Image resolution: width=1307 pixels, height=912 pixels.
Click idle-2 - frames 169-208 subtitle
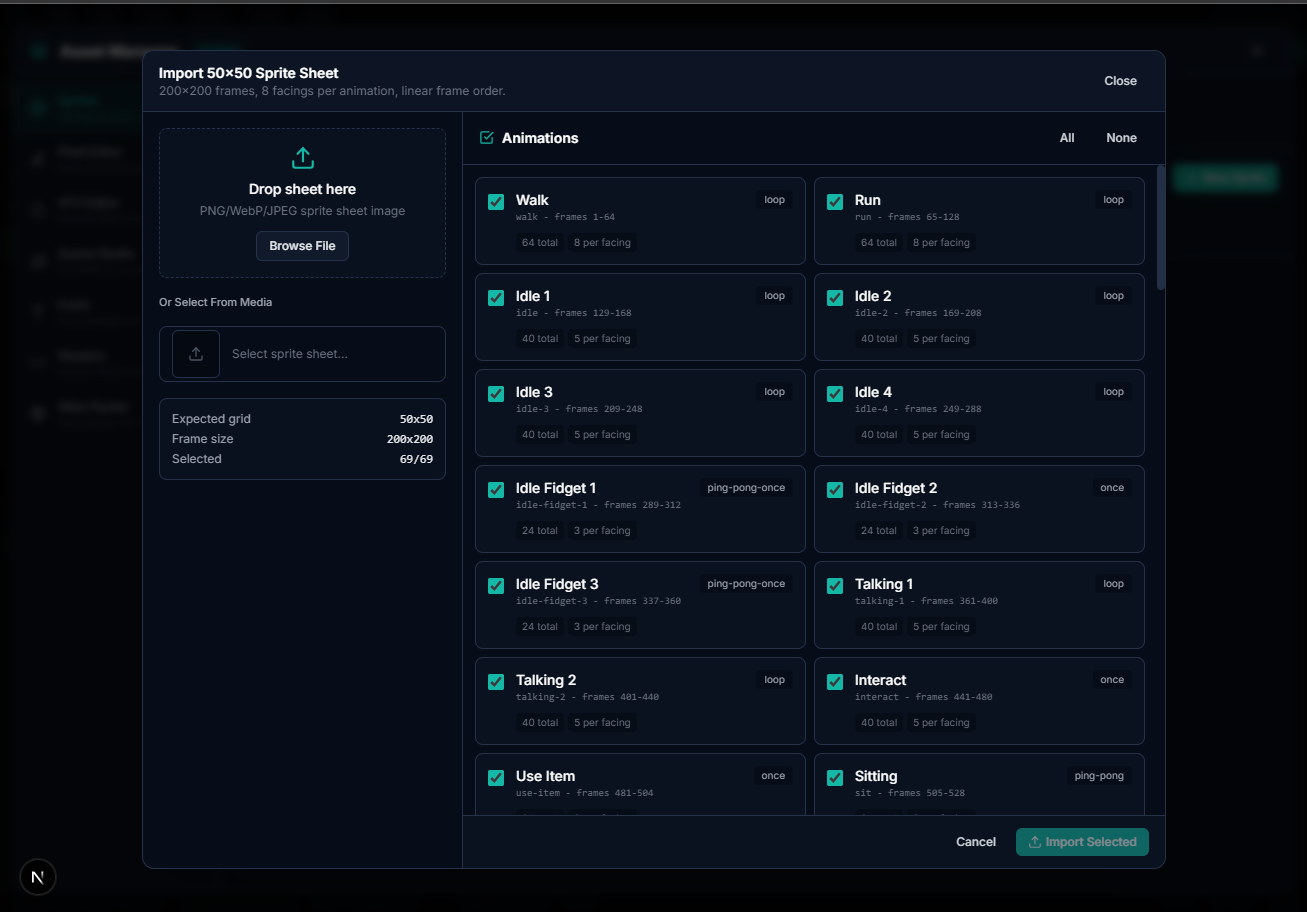click(x=918, y=313)
